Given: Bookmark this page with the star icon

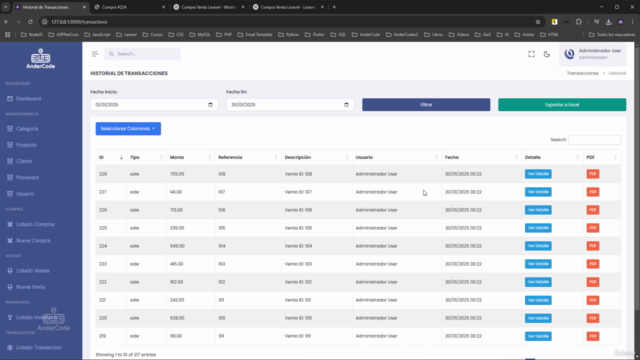Looking at the screenshot, I should [538, 22].
